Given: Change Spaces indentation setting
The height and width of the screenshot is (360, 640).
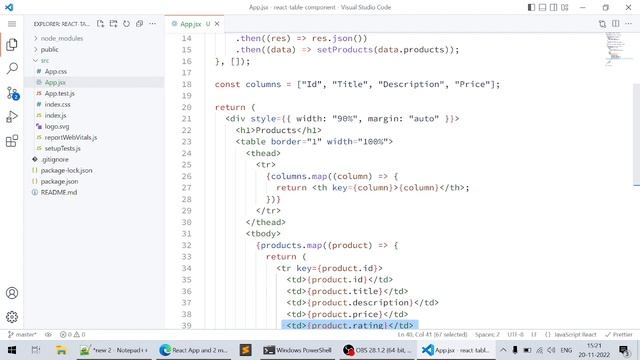Looking at the screenshot, I should 487,334.
